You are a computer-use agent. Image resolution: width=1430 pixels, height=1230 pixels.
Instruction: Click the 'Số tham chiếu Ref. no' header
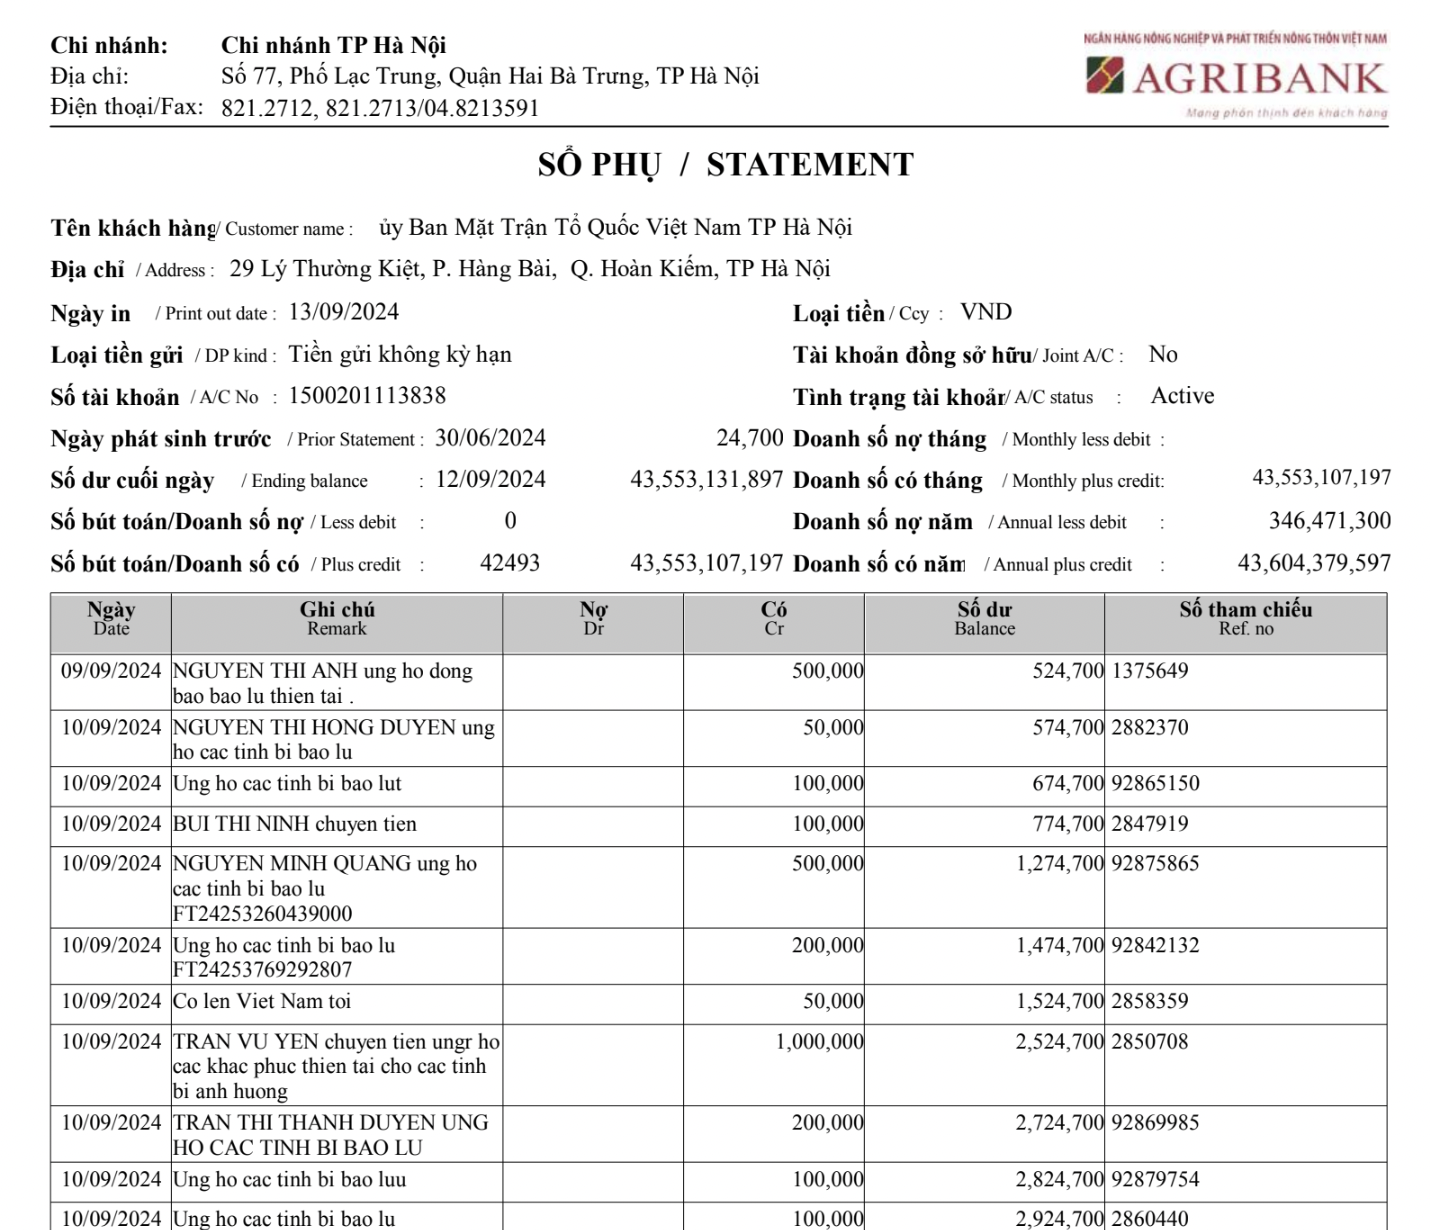pyautogui.click(x=1245, y=619)
